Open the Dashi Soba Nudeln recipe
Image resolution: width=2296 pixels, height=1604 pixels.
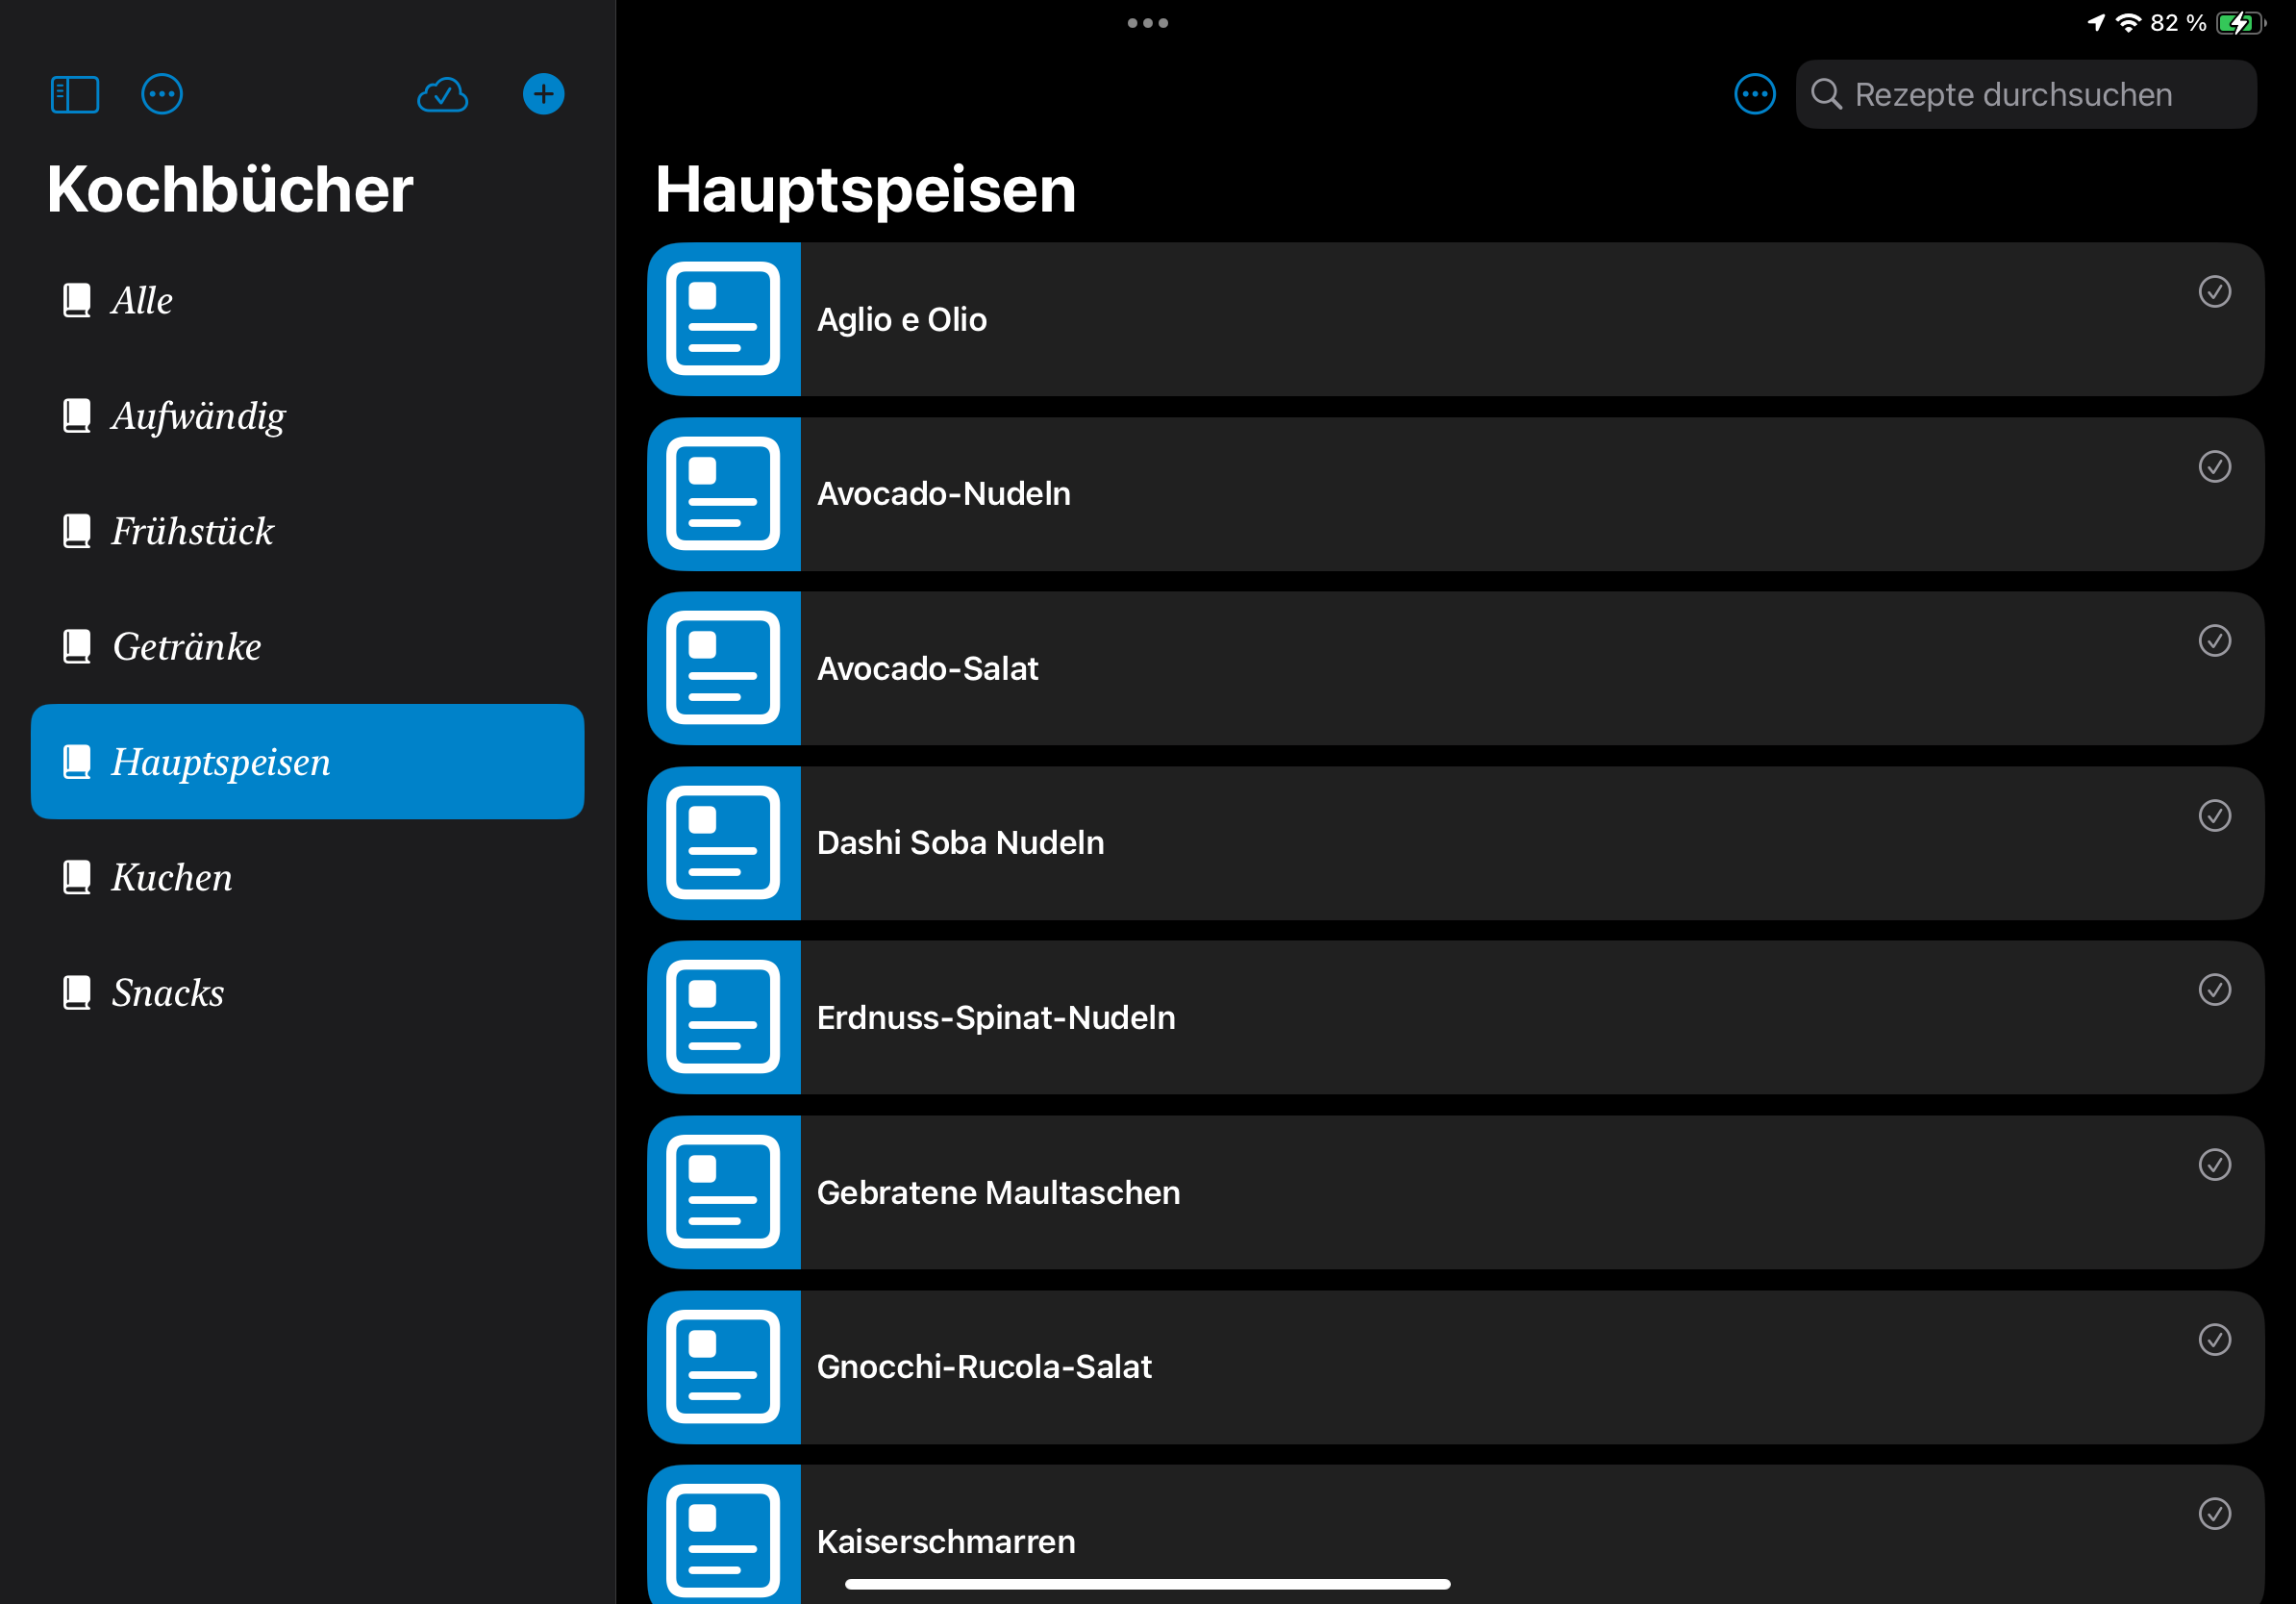click(960, 843)
